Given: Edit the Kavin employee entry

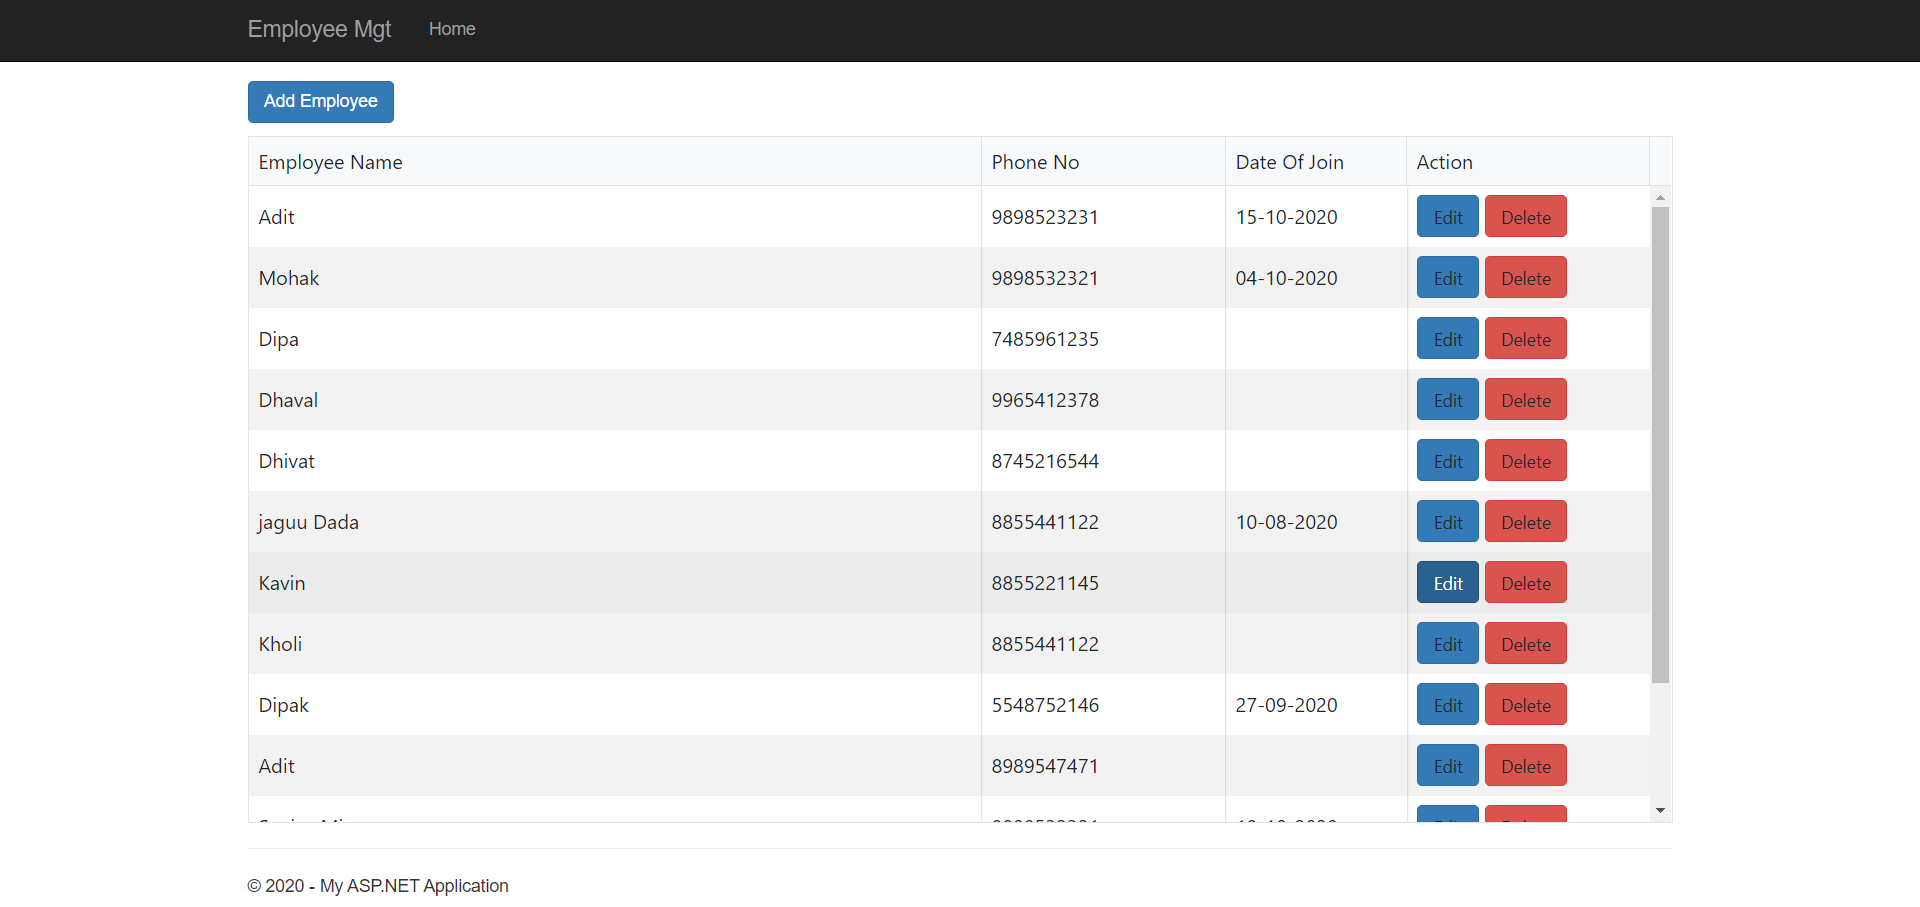Looking at the screenshot, I should (x=1447, y=583).
